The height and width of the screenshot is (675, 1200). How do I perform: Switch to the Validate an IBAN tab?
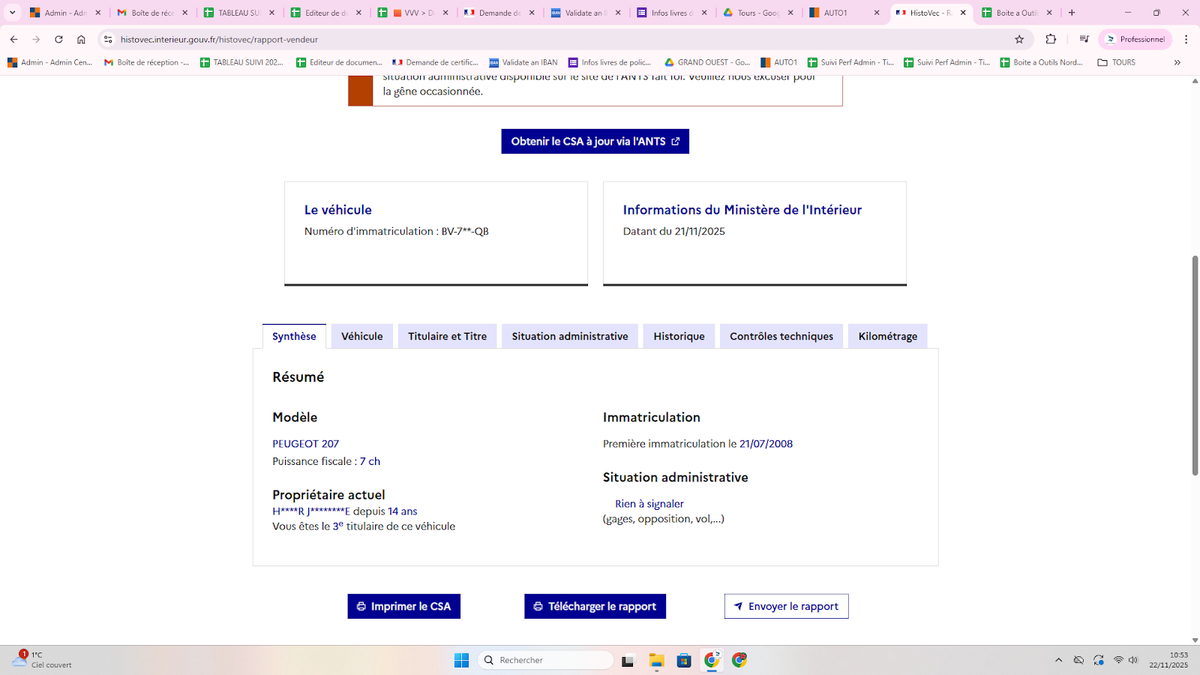pyautogui.click(x=584, y=13)
